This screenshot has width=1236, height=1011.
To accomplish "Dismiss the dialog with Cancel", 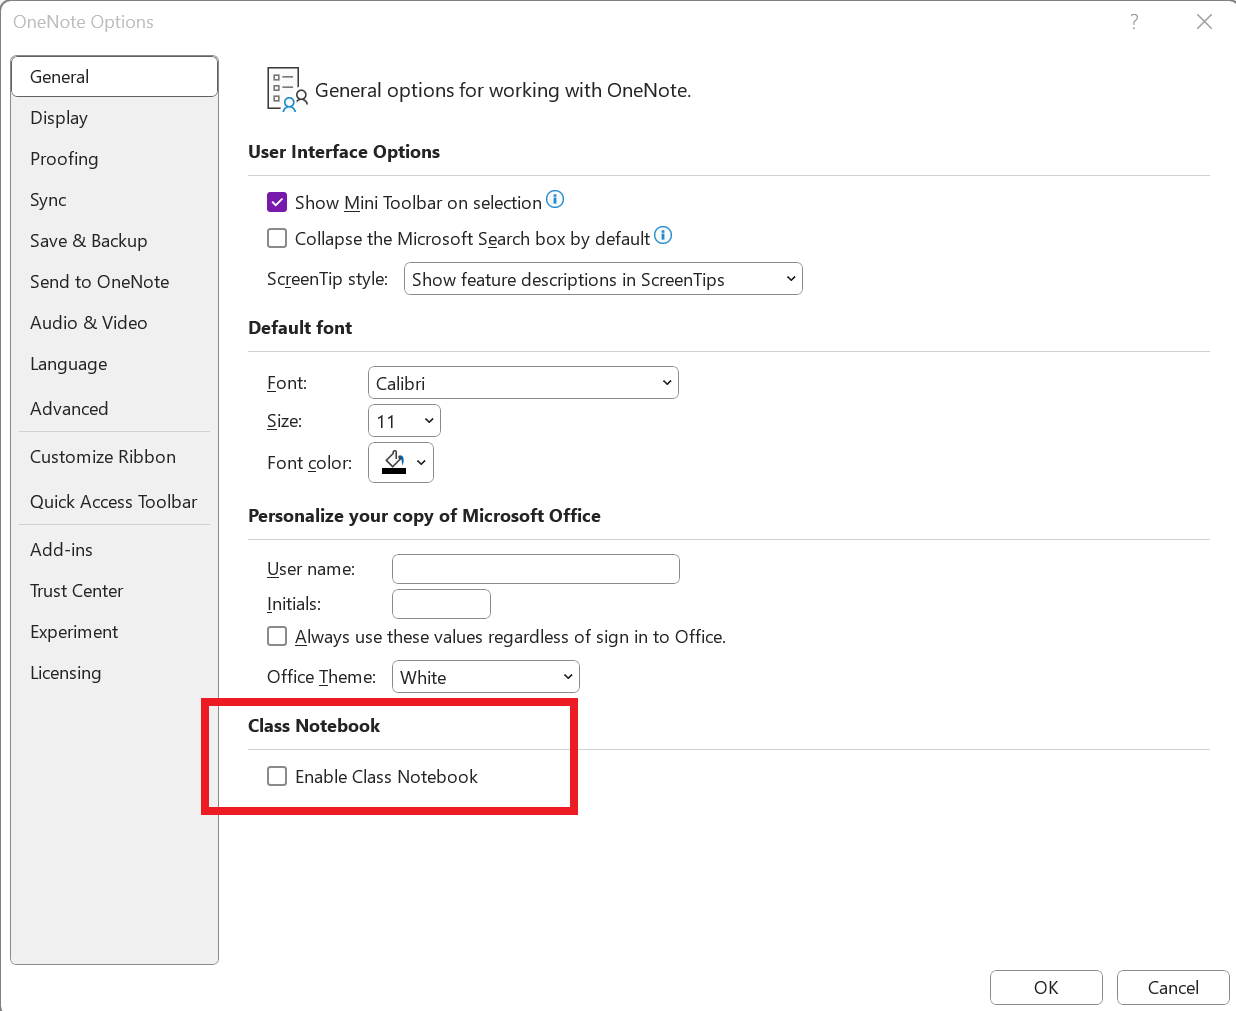I will 1173,987.
